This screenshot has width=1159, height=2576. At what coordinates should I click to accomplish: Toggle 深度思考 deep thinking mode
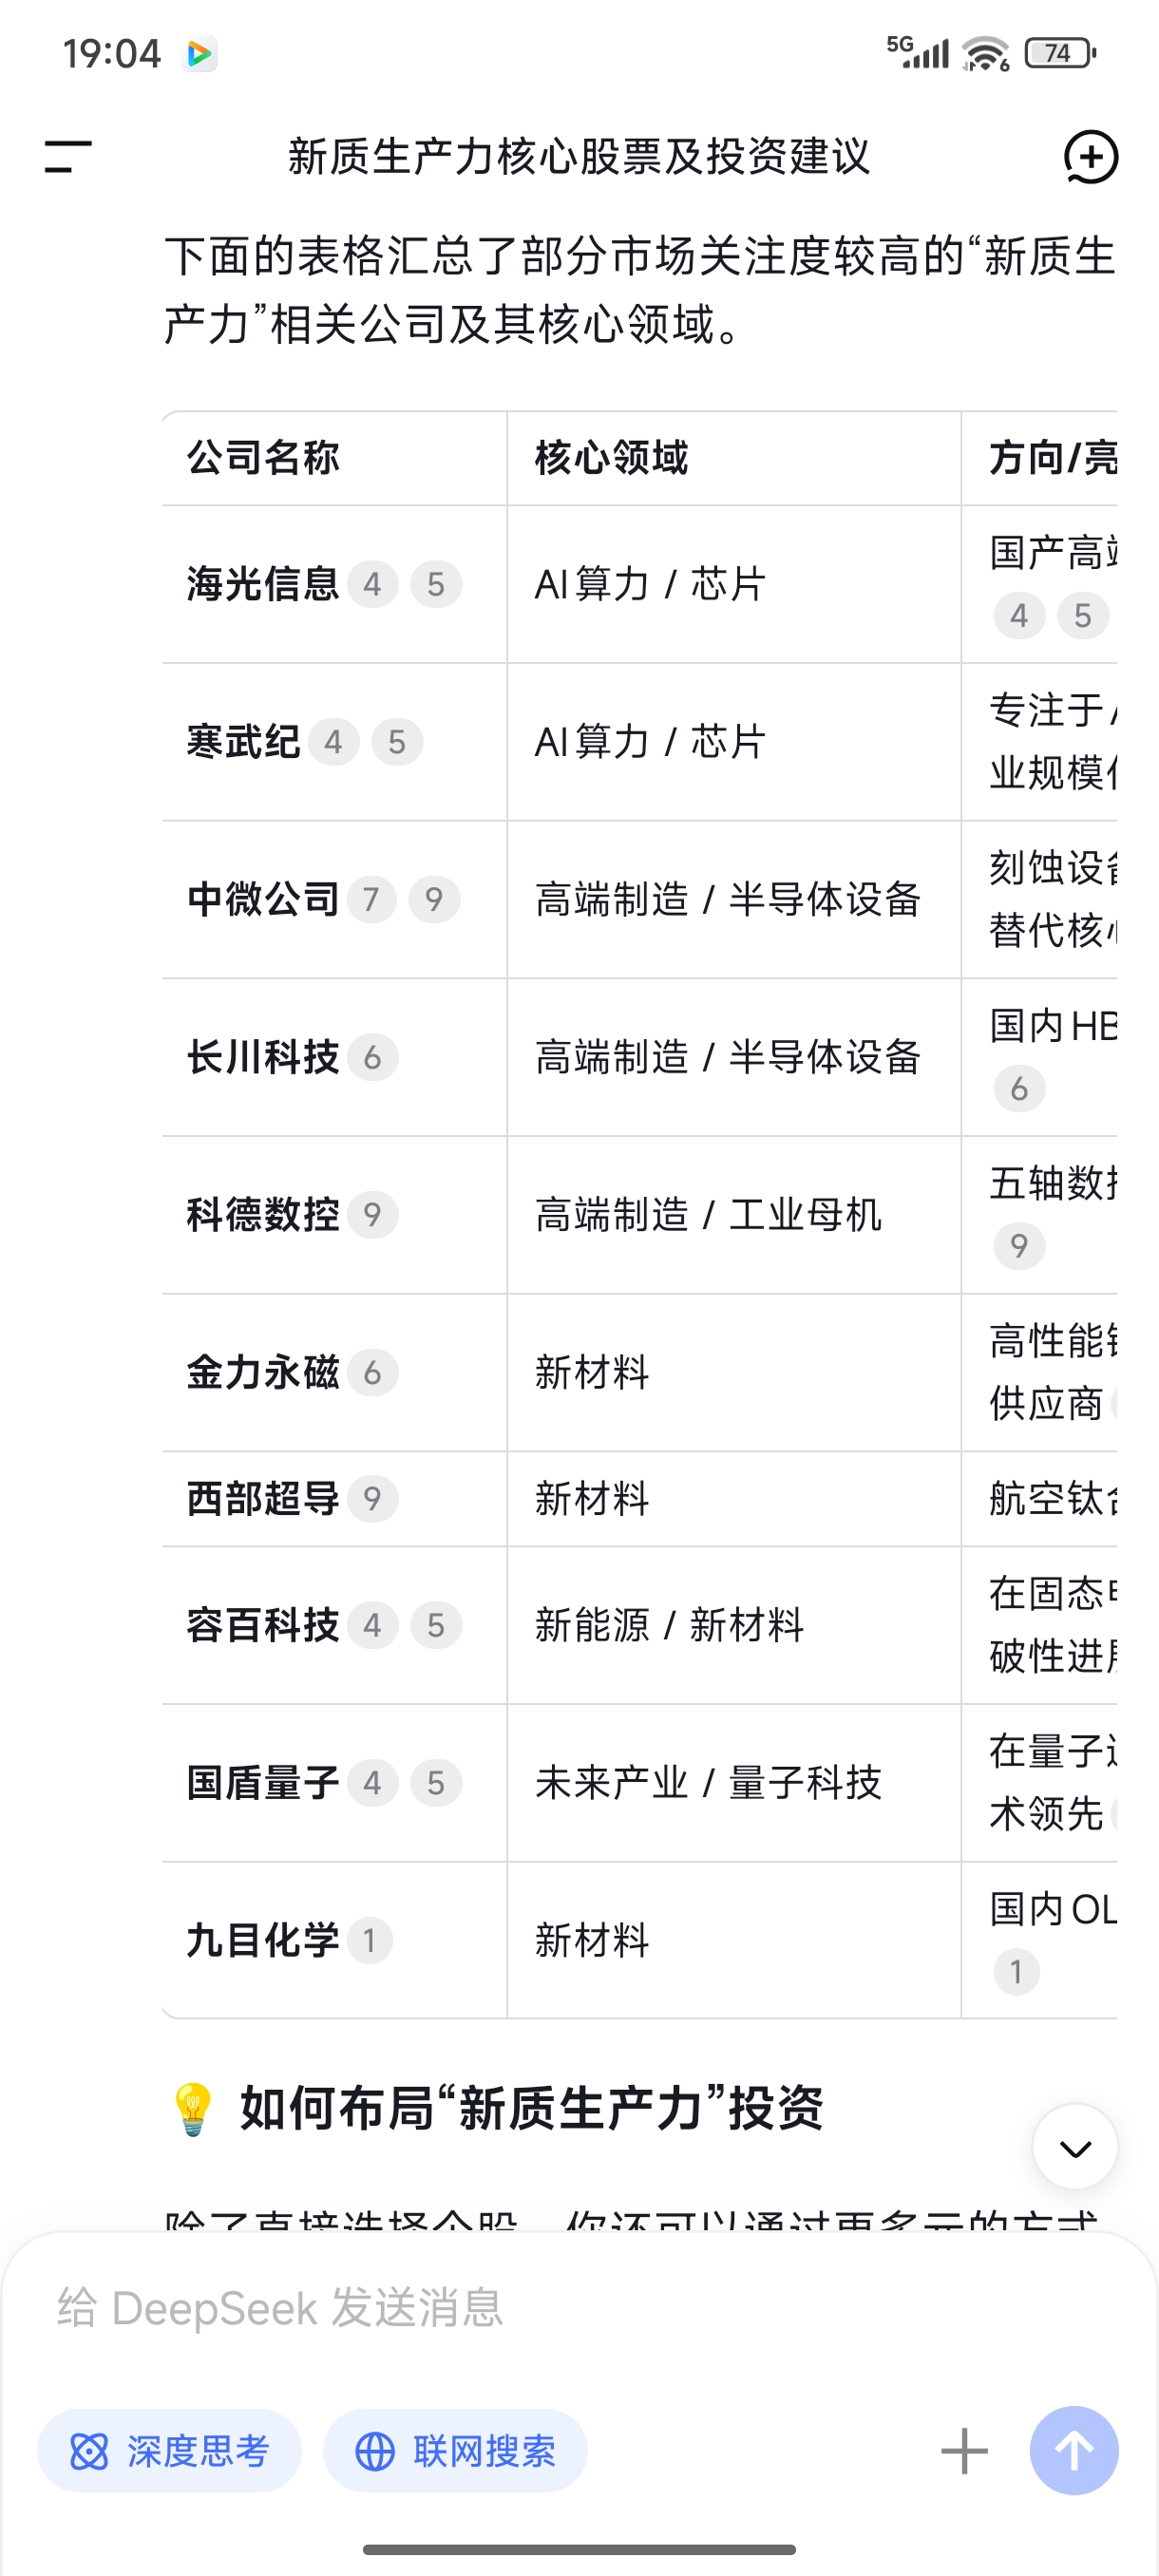169,2450
